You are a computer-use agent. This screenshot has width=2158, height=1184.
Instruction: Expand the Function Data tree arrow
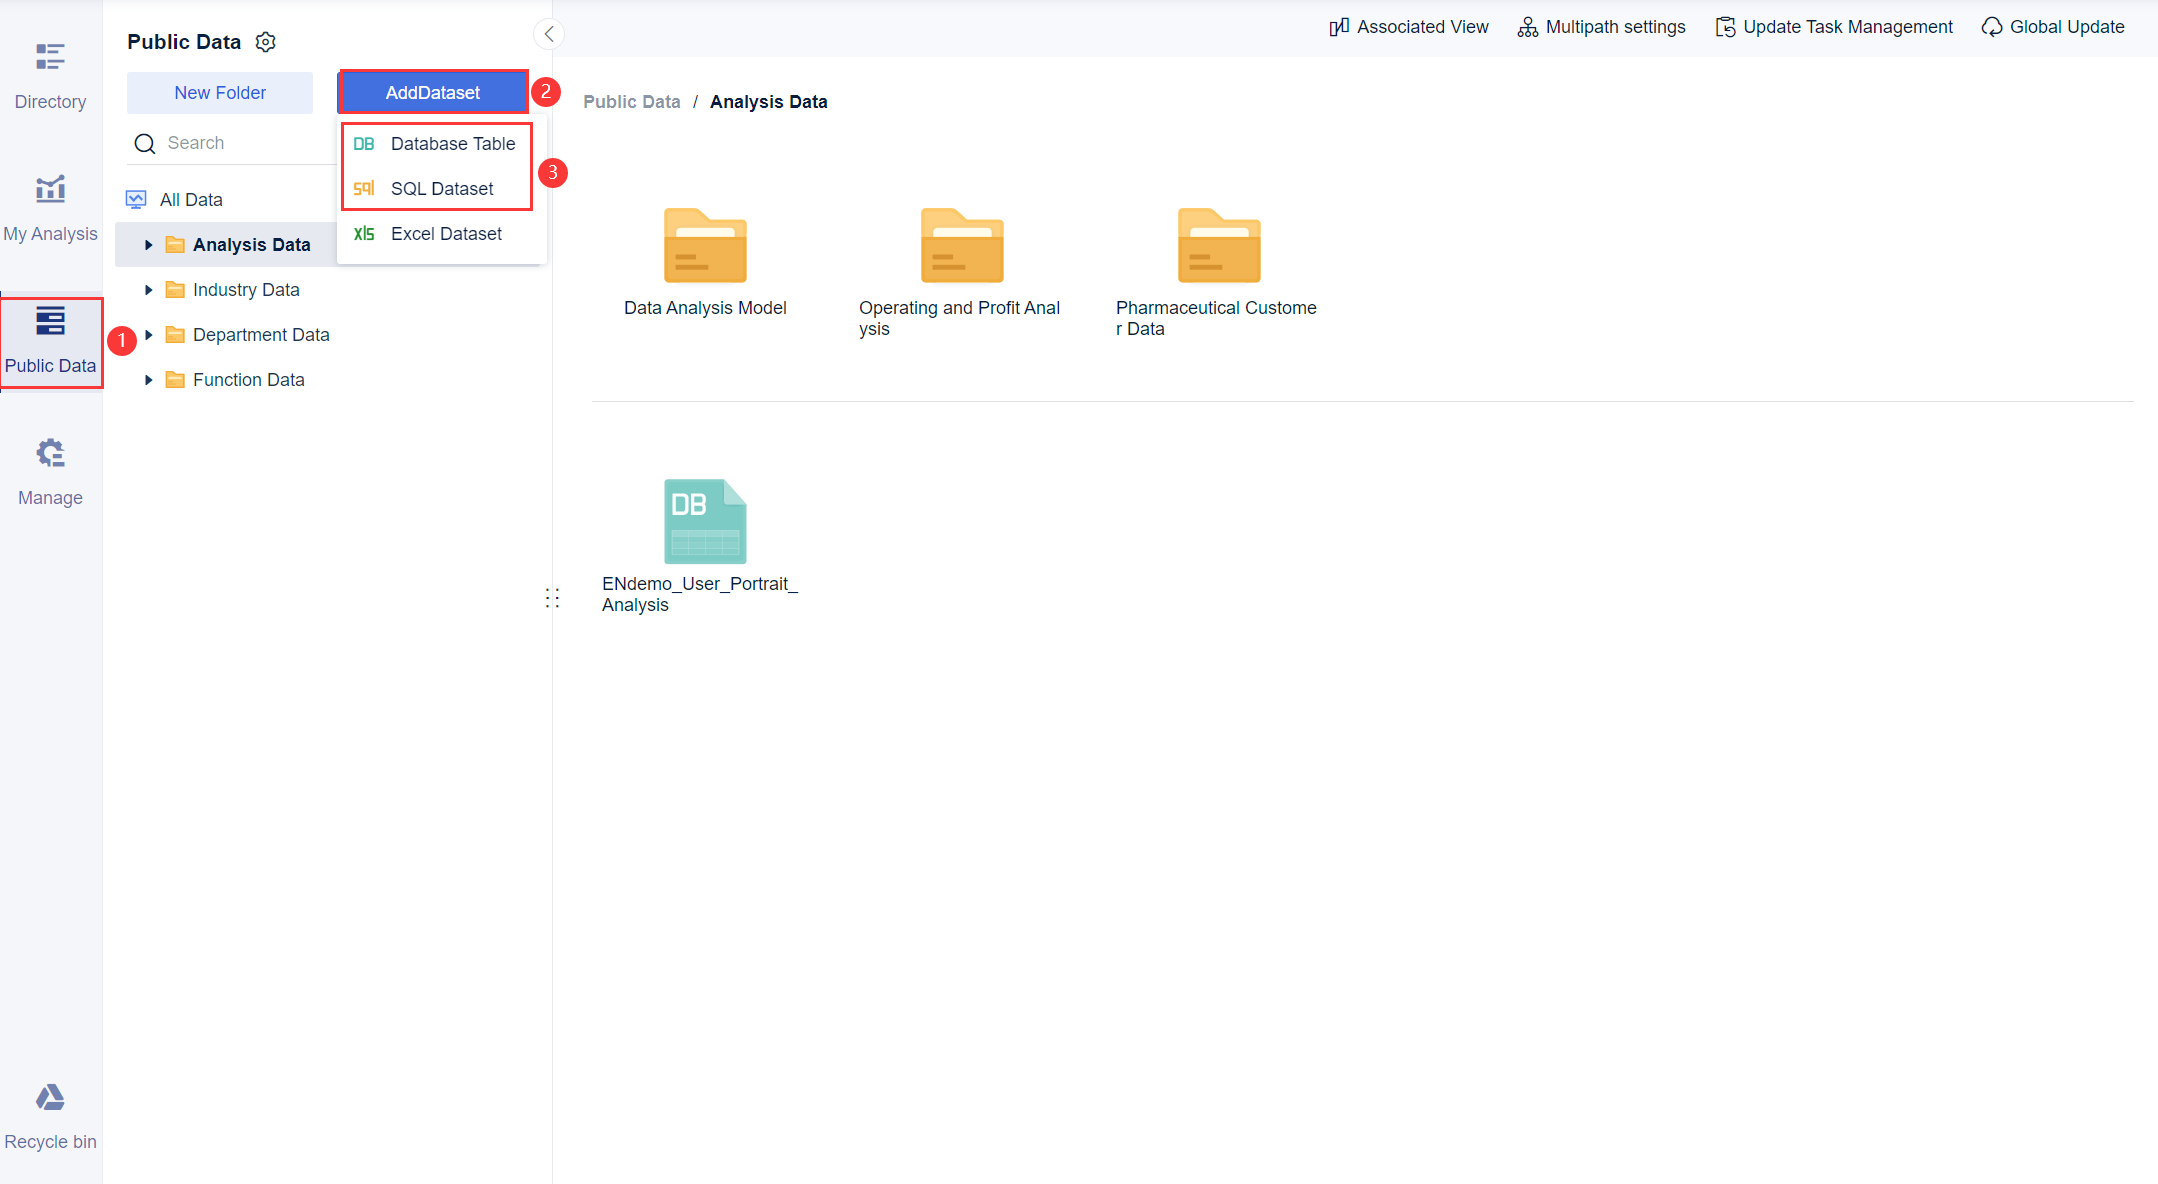148,380
